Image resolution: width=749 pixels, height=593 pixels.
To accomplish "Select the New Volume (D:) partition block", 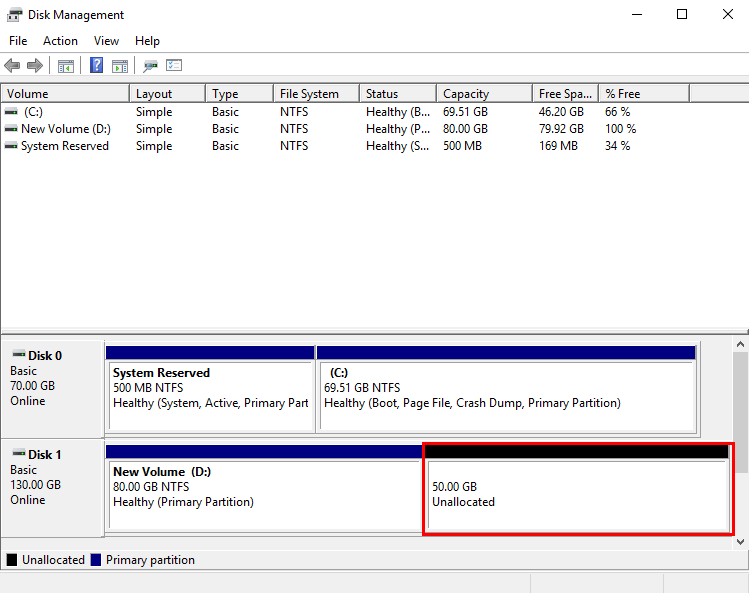I will (264, 488).
